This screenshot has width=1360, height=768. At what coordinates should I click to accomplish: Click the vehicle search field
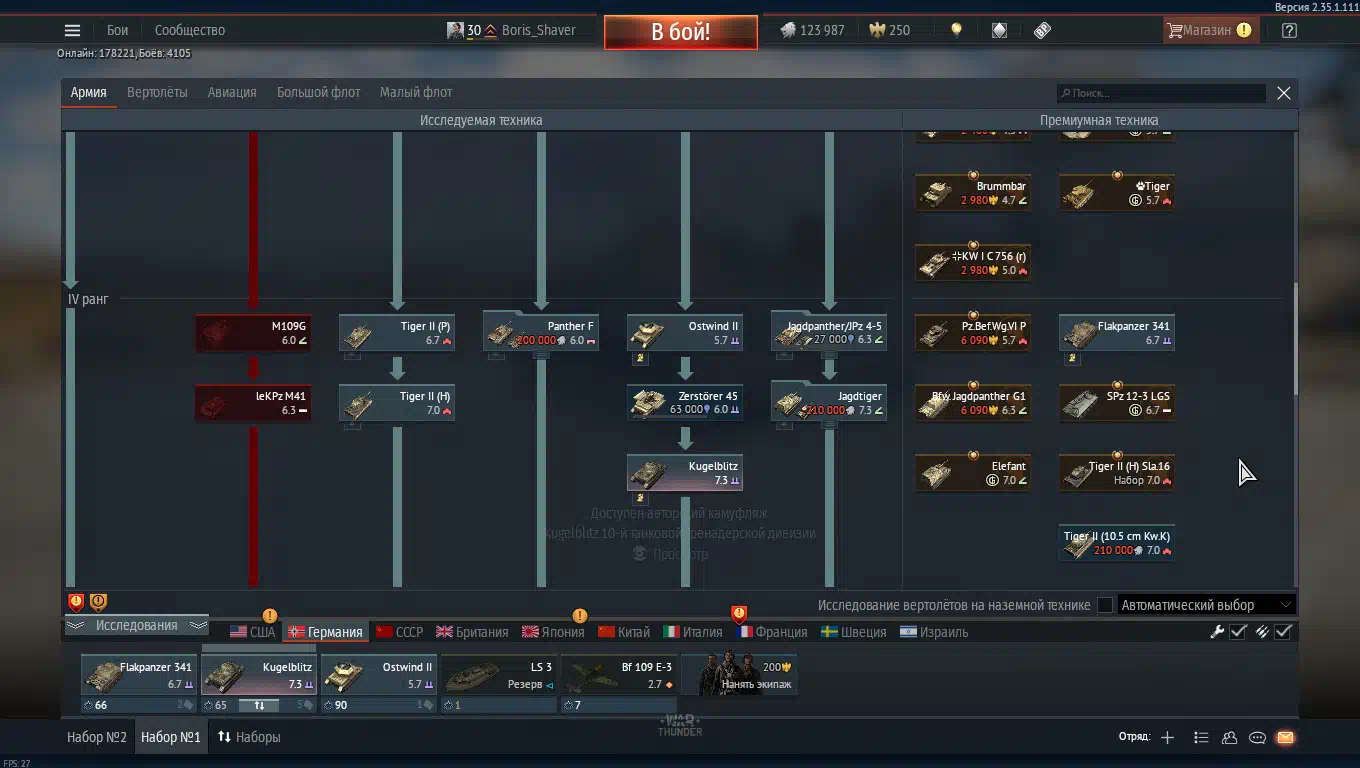point(1162,93)
